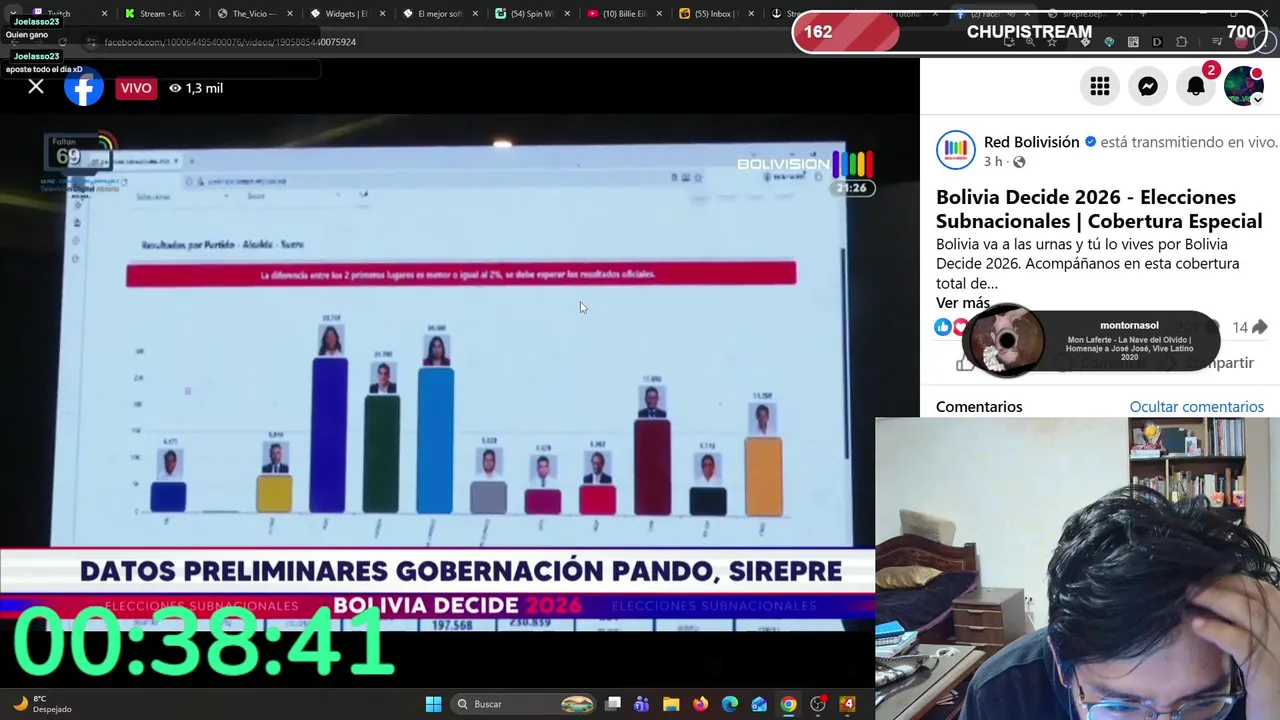This screenshot has height=720, width=1280.
Task: Click the post title Bolivia Decide 2026
Action: (1099, 209)
